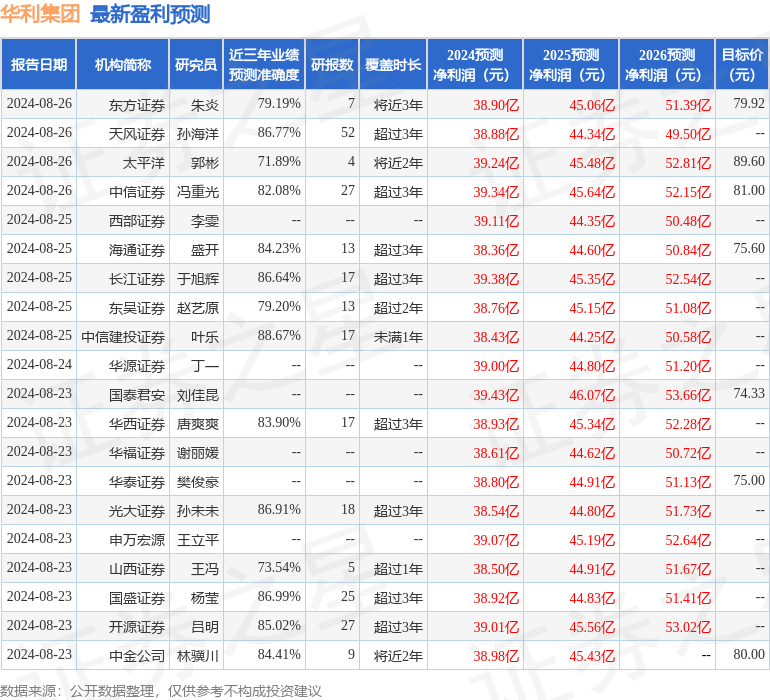Select researcher 于旭辉
The image size is (770, 700).
coord(198,279)
